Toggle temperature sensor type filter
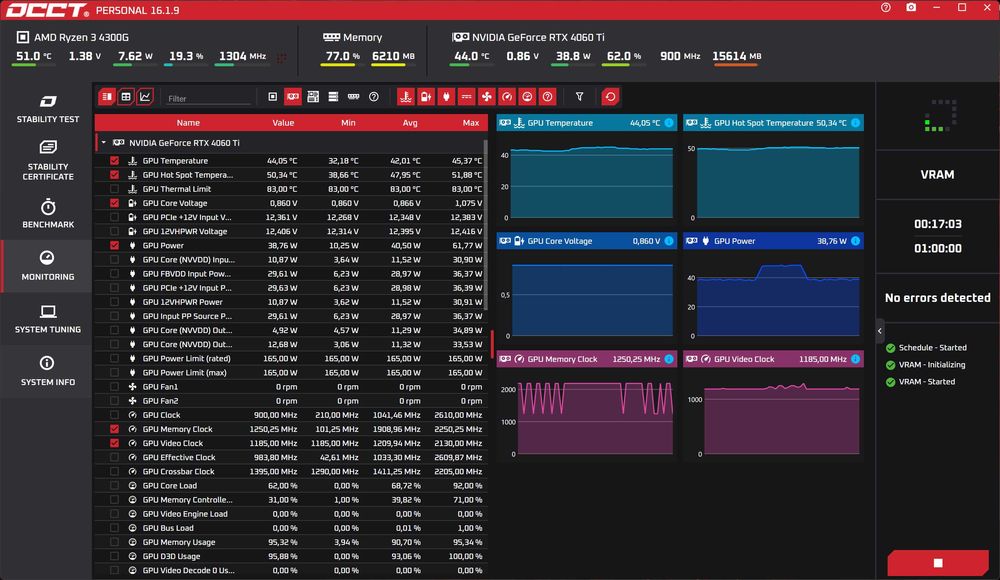 (x=406, y=97)
